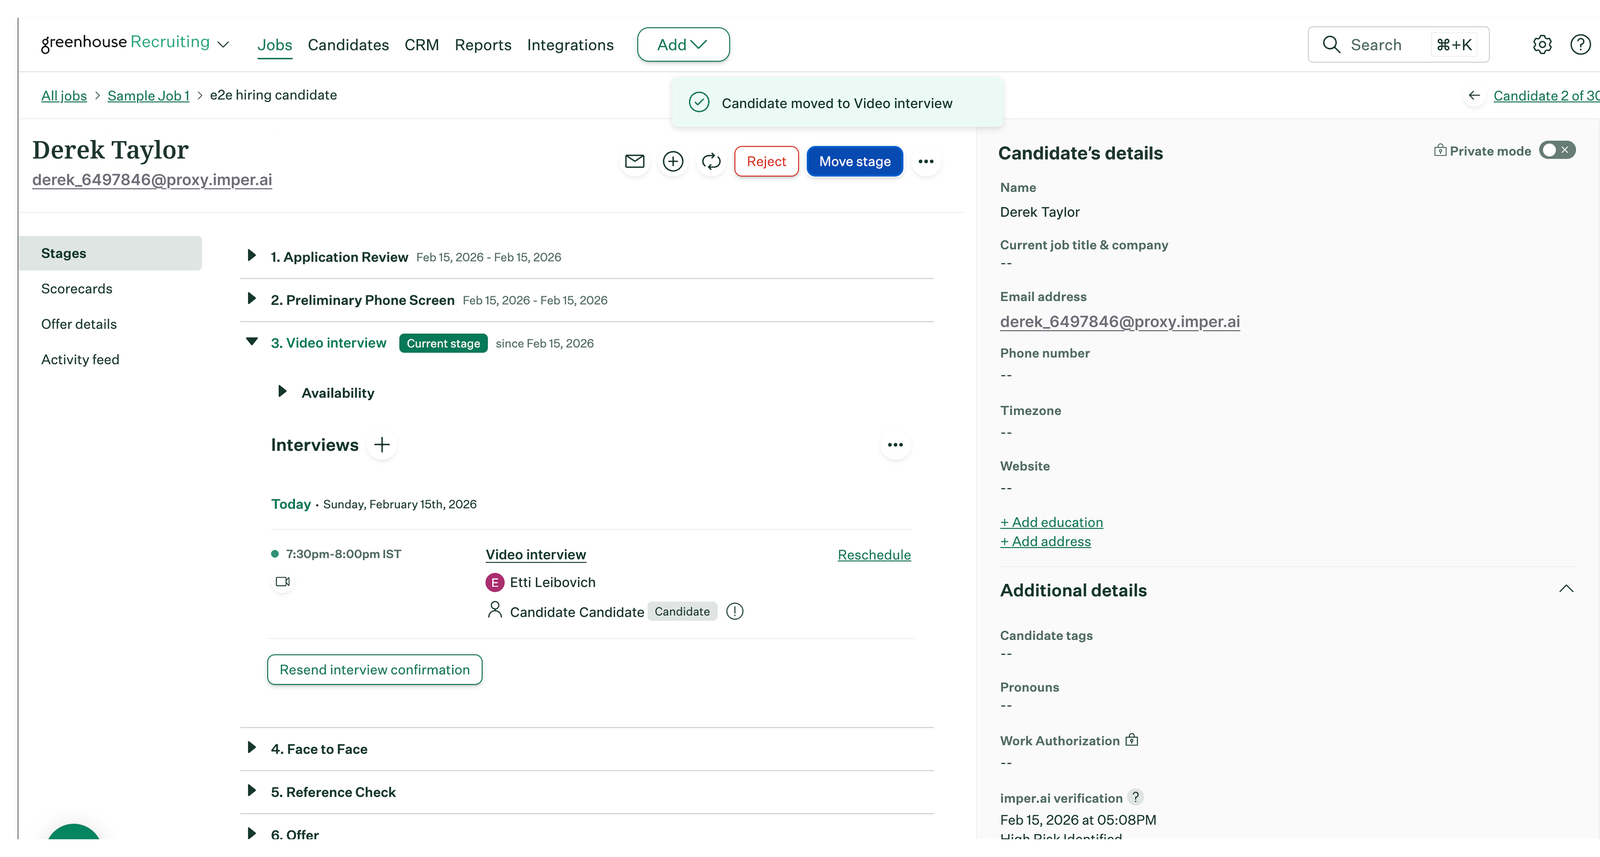Toggle Private mode switch
The height and width of the screenshot is (857, 1600).
(x=1557, y=150)
